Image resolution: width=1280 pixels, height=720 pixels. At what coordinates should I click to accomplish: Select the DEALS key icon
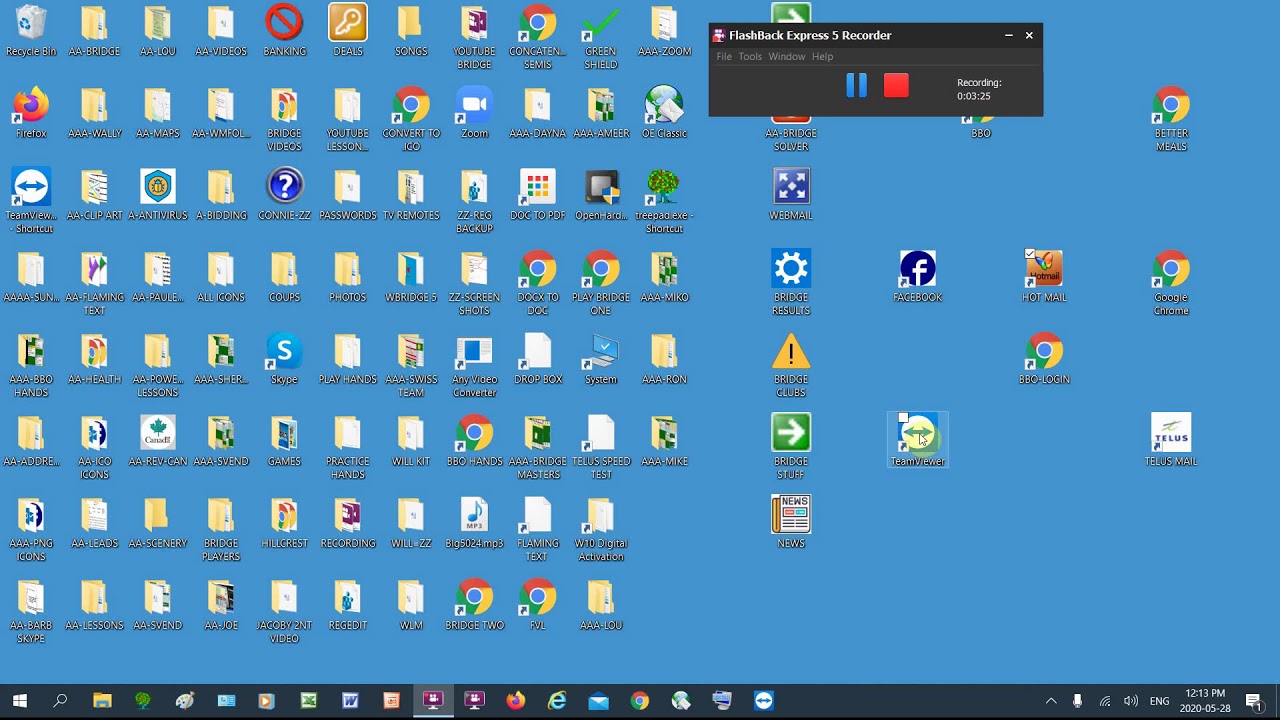(x=348, y=31)
